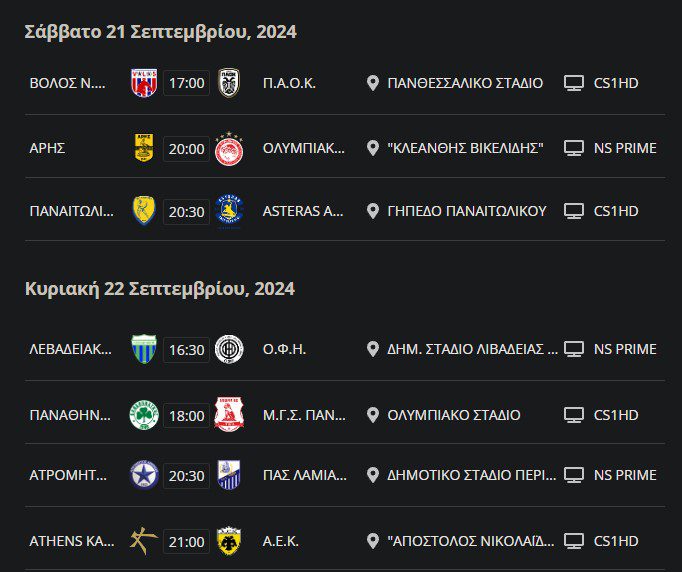Click the Athens Kallithea crest
This screenshot has width=682, height=572.
click(x=145, y=541)
